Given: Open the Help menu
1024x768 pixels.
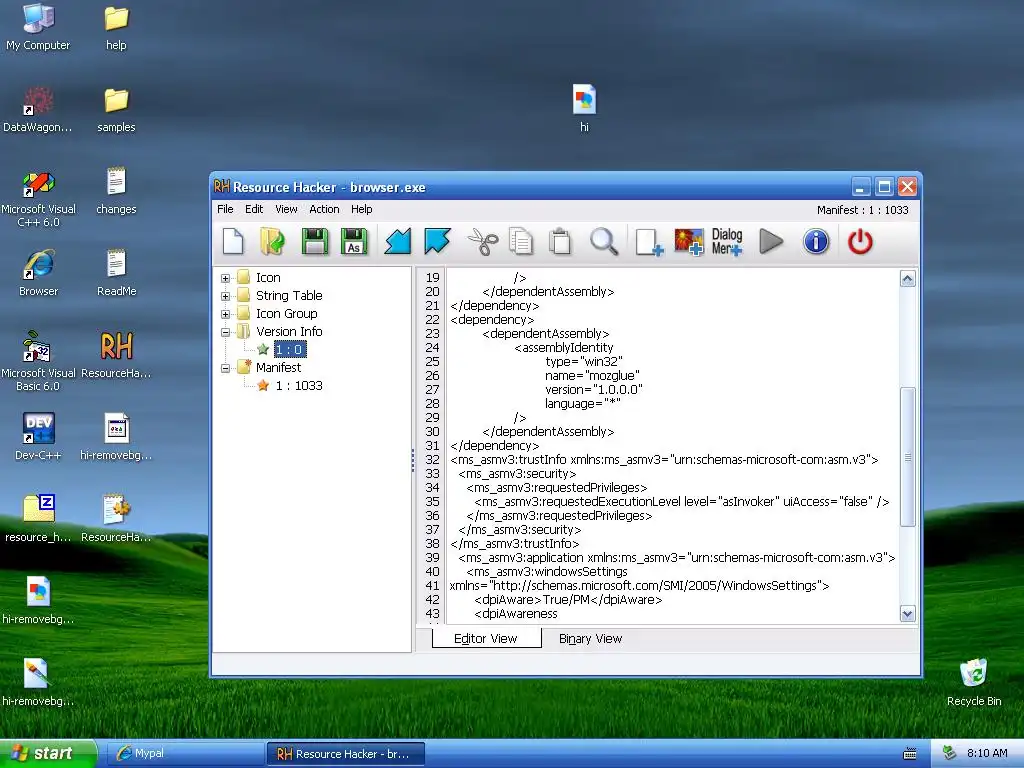Looking at the screenshot, I should point(362,209).
